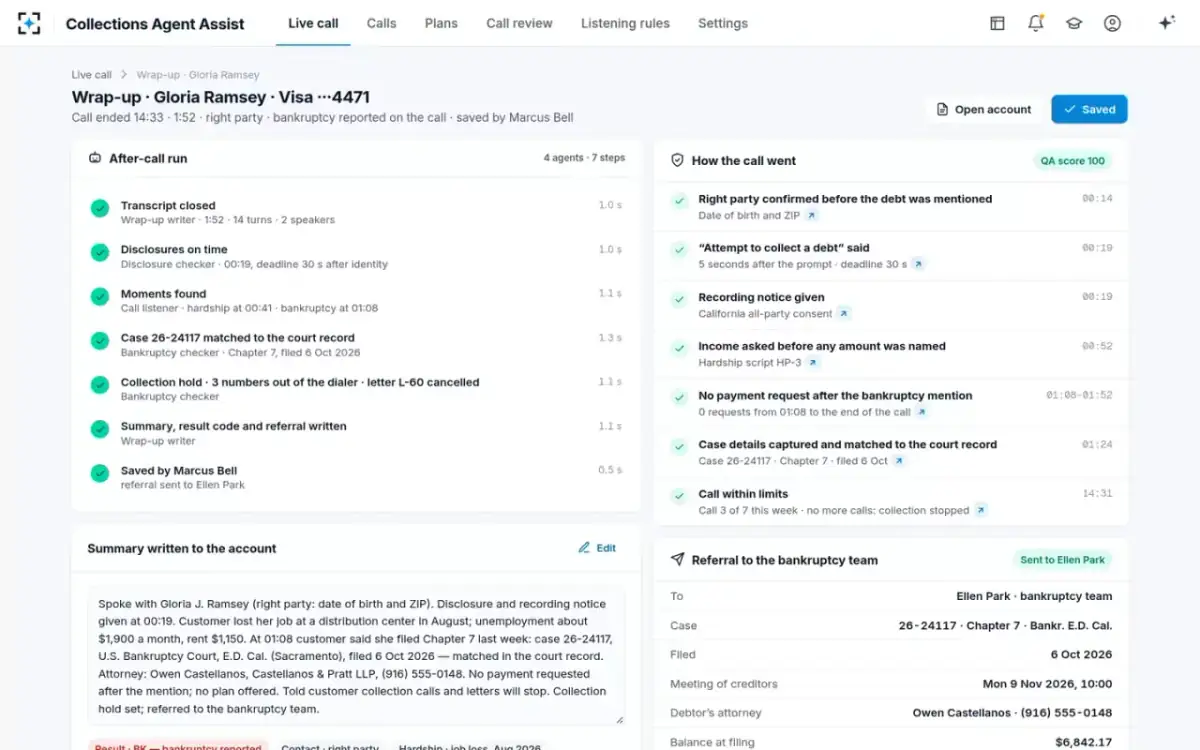The width and height of the screenshot is (1200, 750).
Task: Open the AI sparkle assistant icon
Action: 1166,23
